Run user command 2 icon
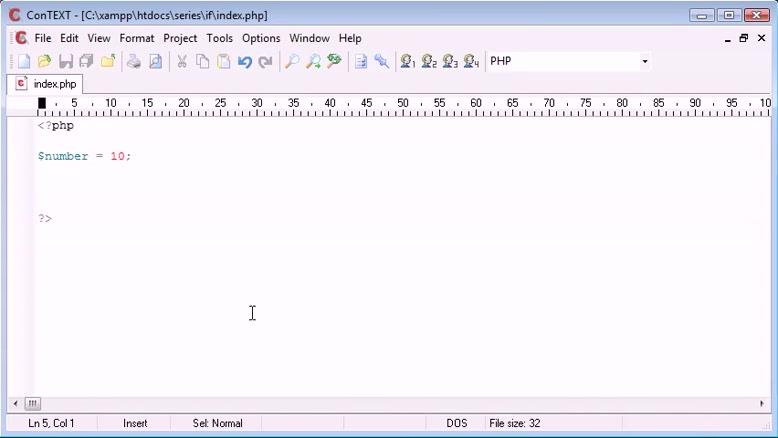The image size is (778, 438). click(x=429, y=62)
